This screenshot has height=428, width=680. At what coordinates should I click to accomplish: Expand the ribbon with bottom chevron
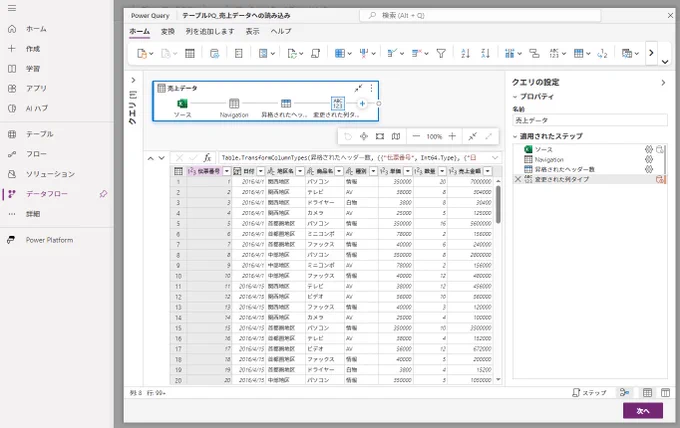pos(665,62)
